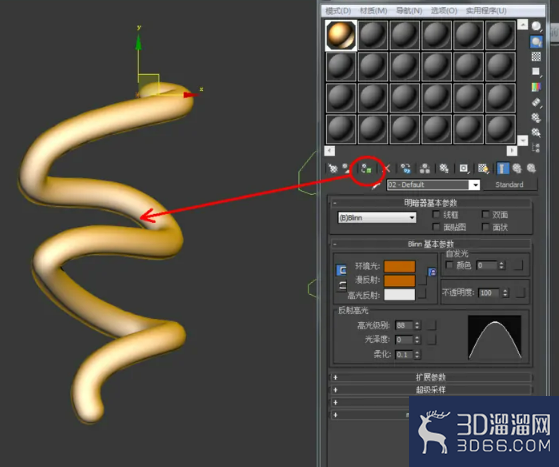Click sample slots scroll down arrow
The width and height of the screenshot is (559, 467).
click(522, 140)
